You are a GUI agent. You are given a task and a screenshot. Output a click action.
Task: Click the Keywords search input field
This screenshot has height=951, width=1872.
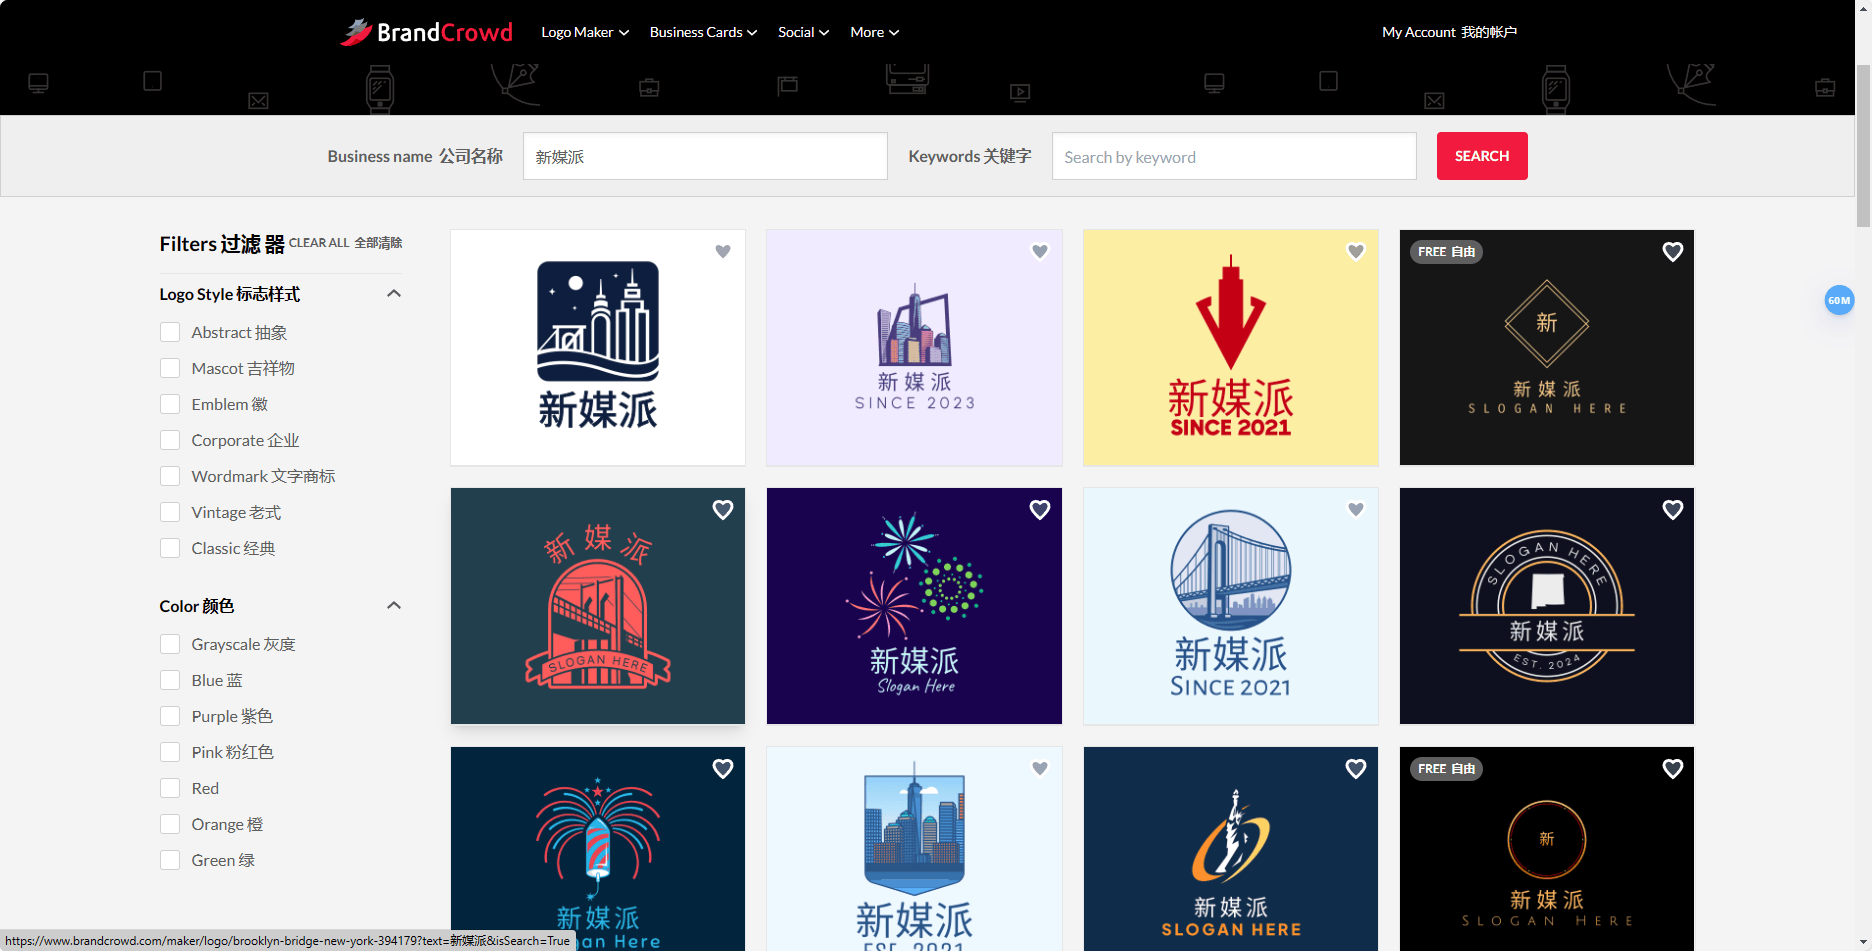pyautogui.click(x=1233, y=156)
